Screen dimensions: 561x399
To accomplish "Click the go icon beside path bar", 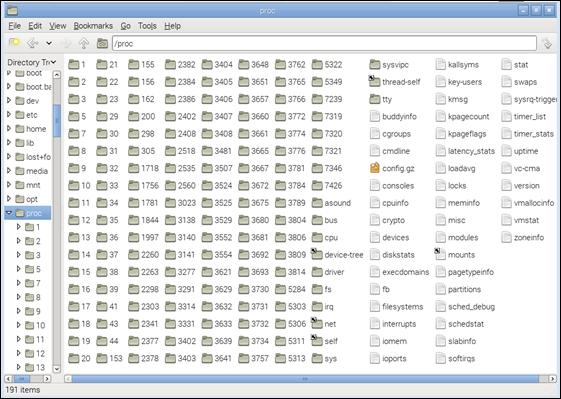I will (547, 44).
